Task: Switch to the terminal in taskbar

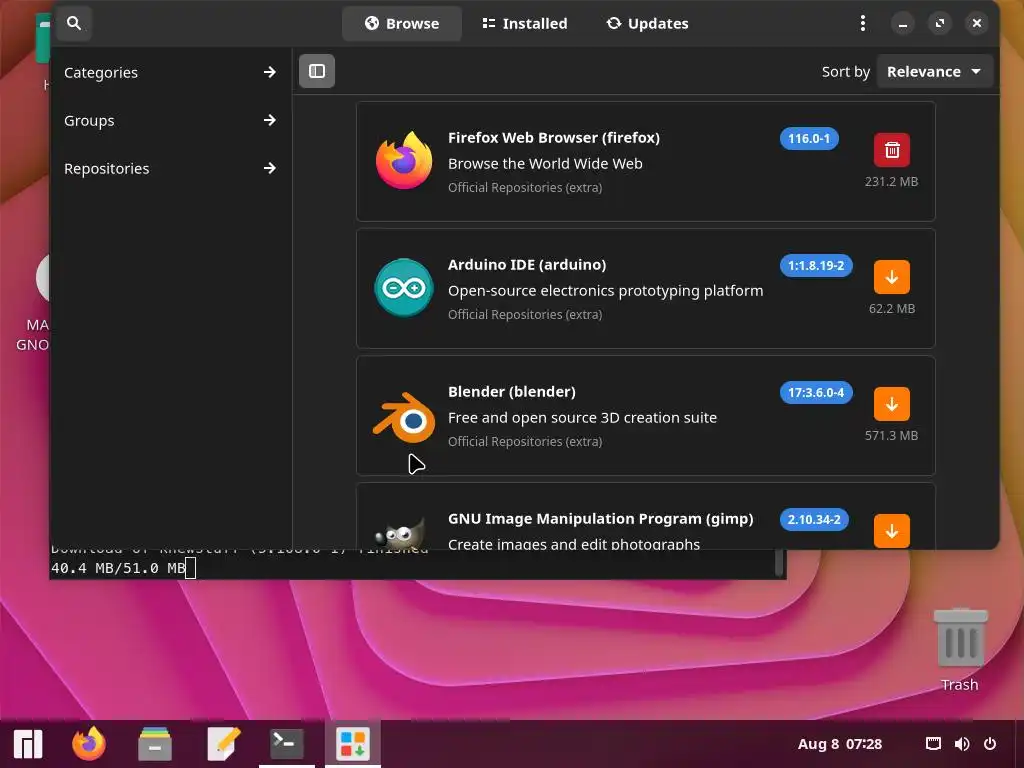Action: tap(287, 744)
